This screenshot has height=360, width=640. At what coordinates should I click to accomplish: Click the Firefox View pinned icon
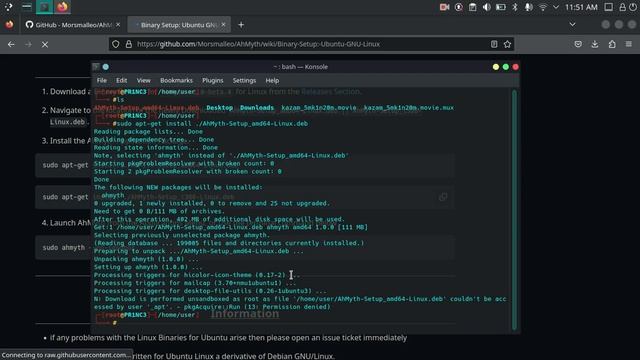[9, 25]
